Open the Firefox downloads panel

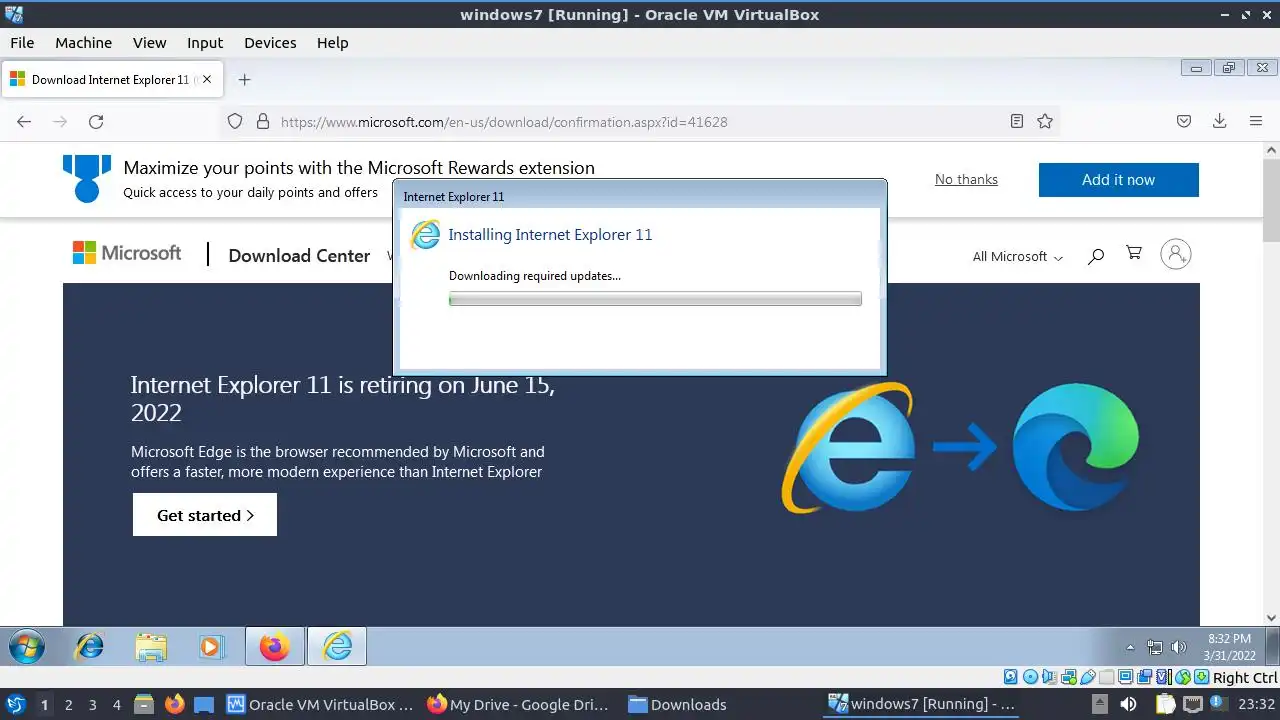[1220, 122]
